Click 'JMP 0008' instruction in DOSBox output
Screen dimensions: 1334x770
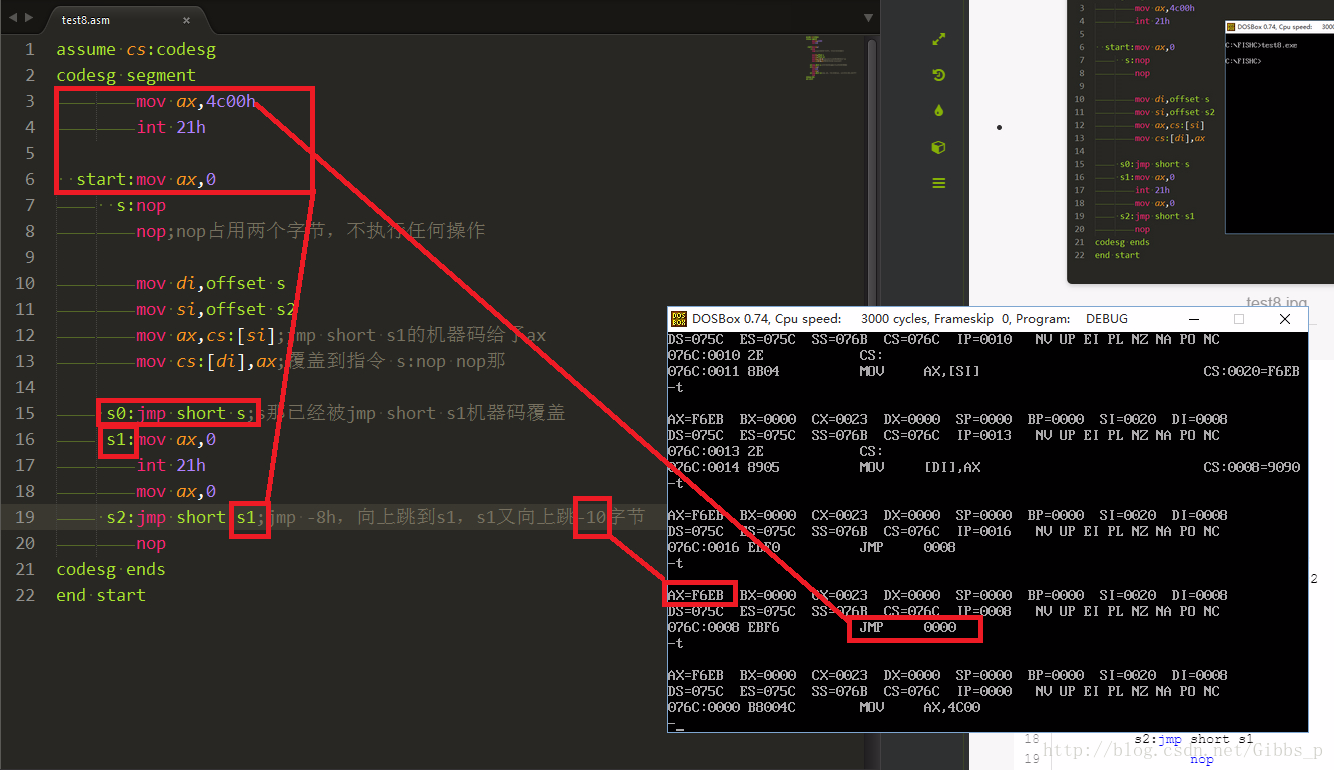pyautogui.click(x=907, y=547)
